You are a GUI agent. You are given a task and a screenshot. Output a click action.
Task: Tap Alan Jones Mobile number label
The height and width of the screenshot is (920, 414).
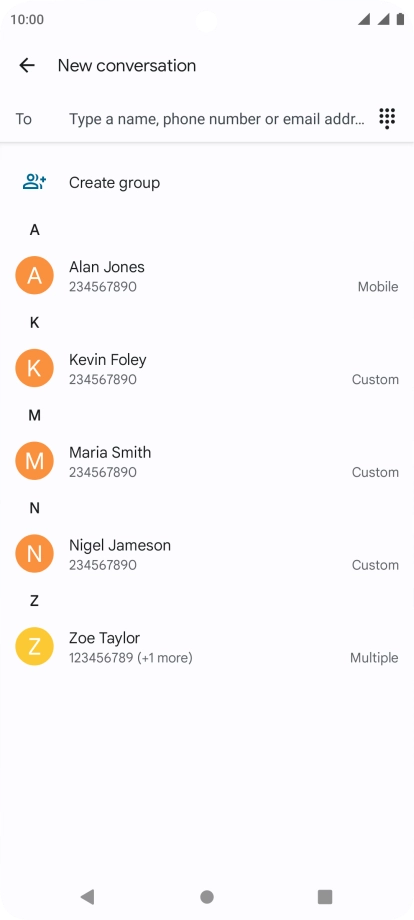click(378, 287)
